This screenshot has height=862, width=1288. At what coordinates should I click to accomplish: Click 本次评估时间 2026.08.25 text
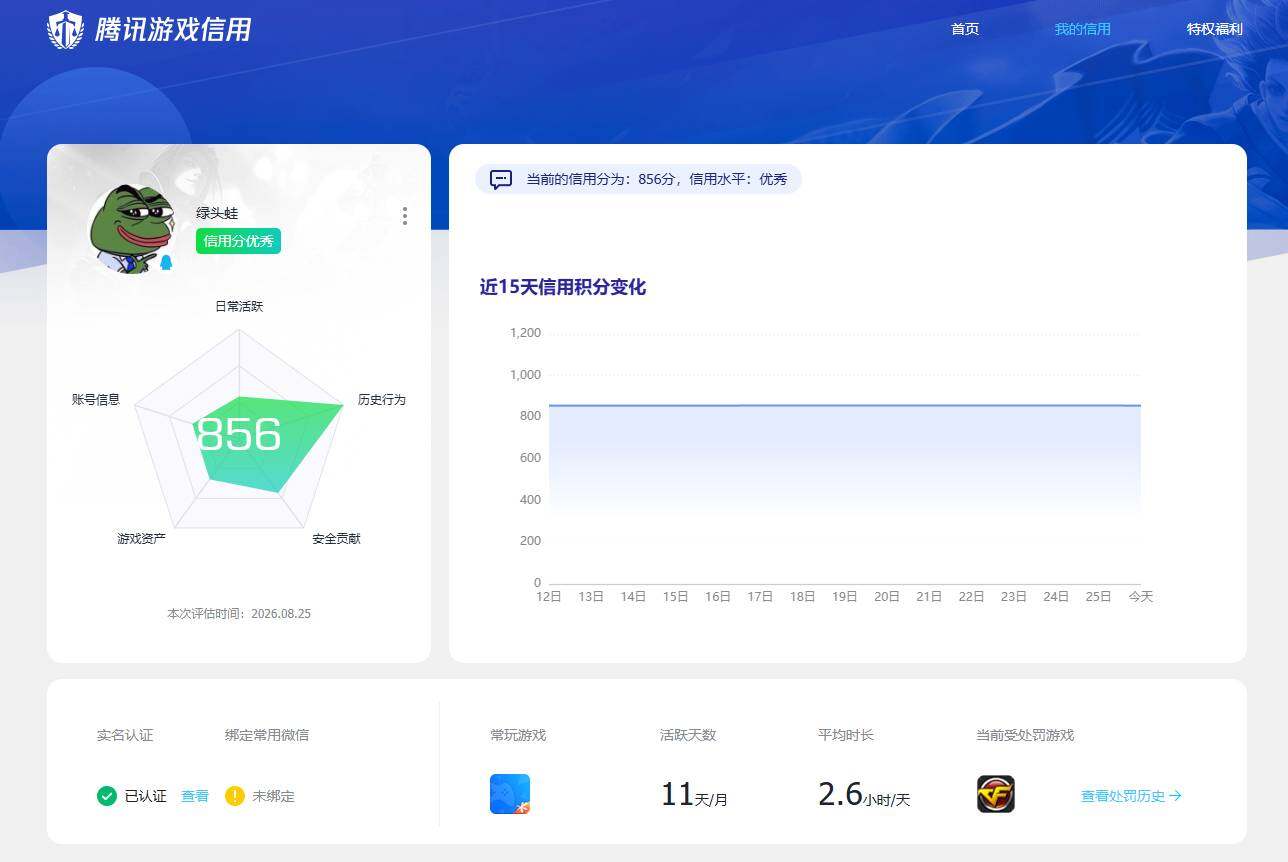239,613
